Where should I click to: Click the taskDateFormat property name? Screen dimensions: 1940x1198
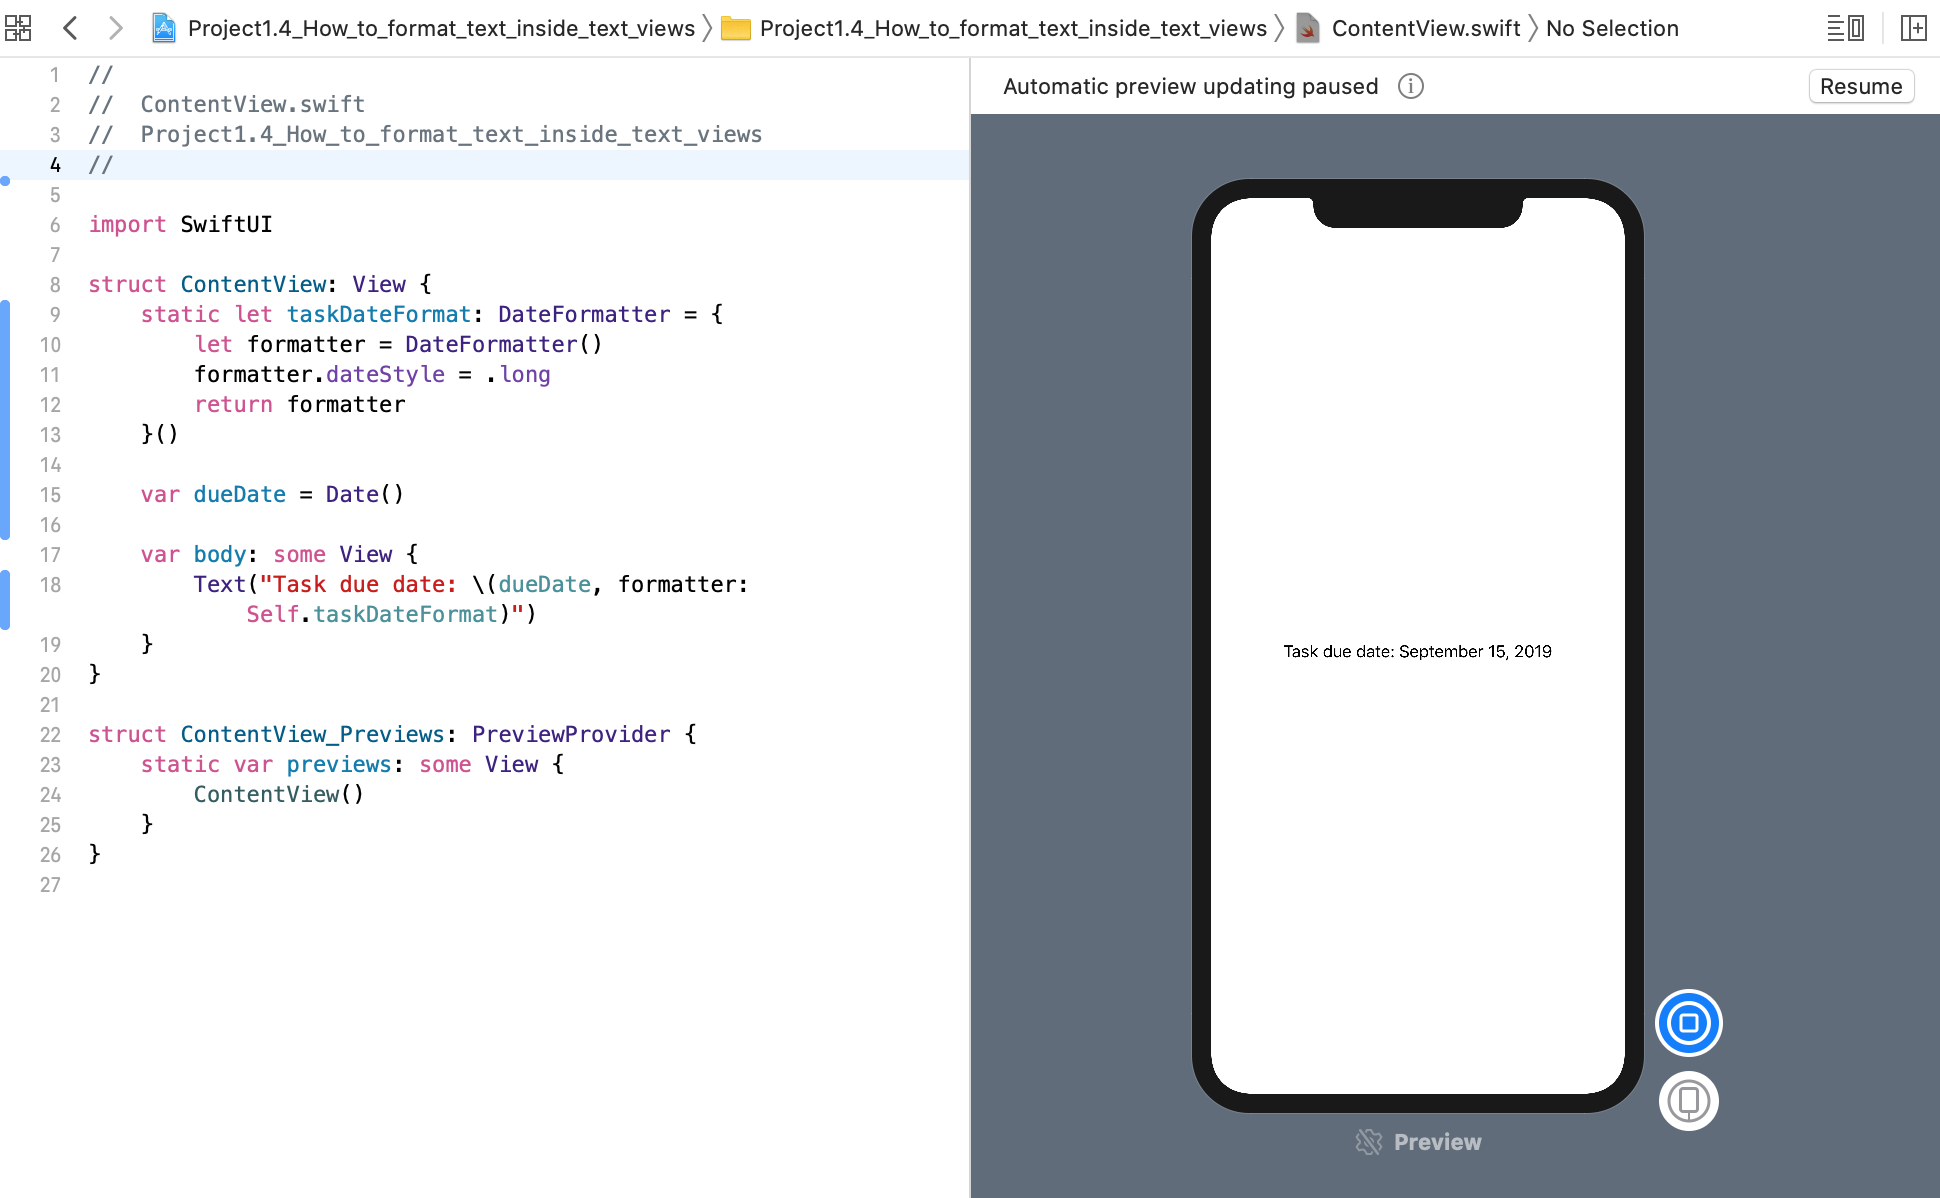point(378,314)
